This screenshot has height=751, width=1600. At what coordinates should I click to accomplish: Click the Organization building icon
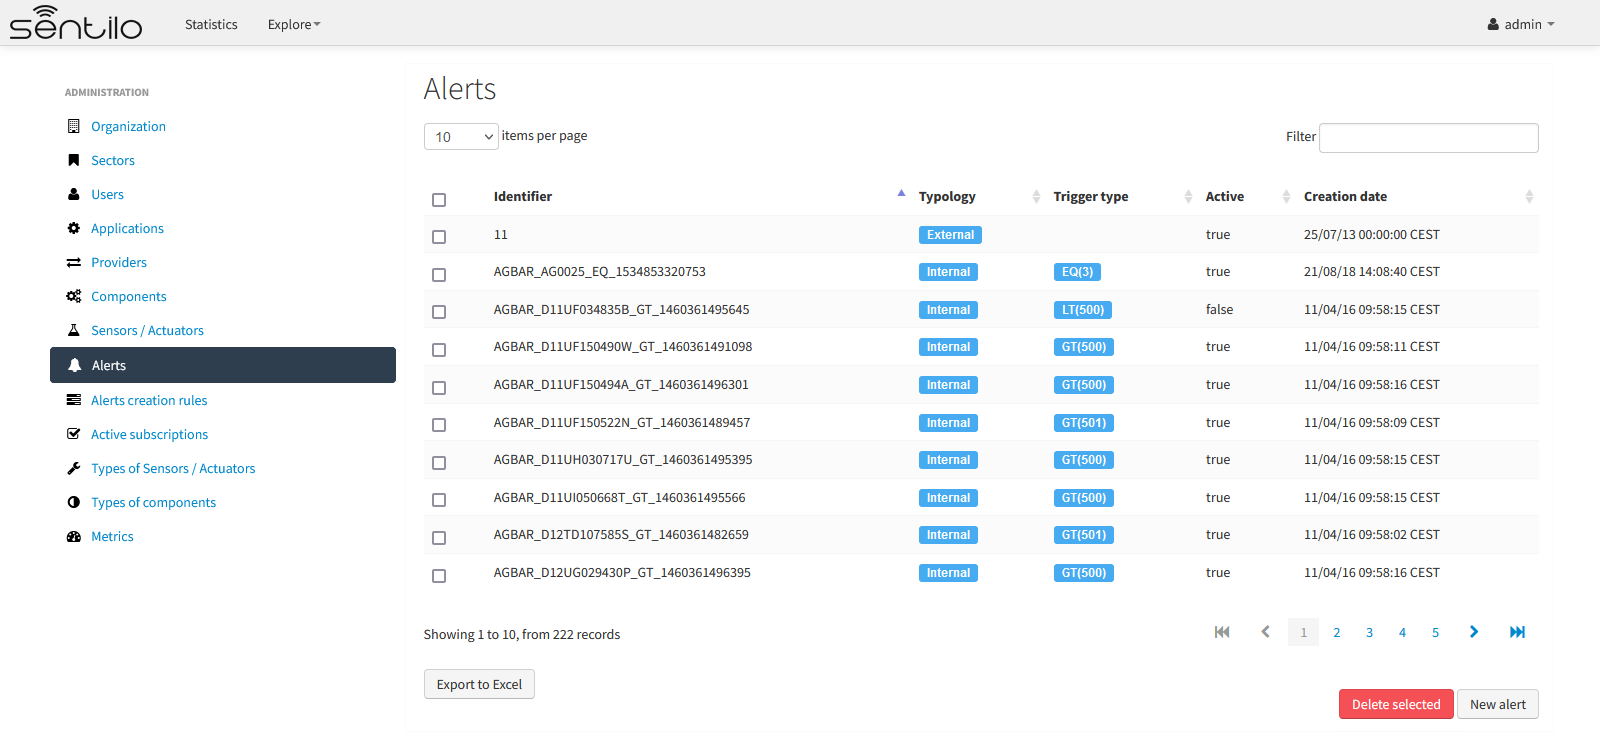(73, 126)
